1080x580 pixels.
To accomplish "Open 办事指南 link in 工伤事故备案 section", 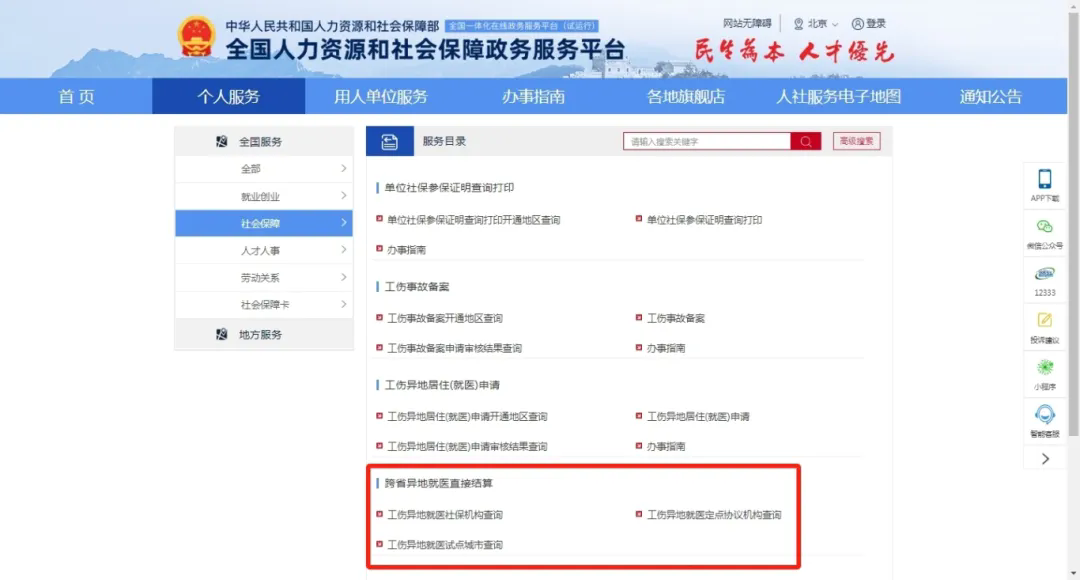I will click(x=666, y=349).
